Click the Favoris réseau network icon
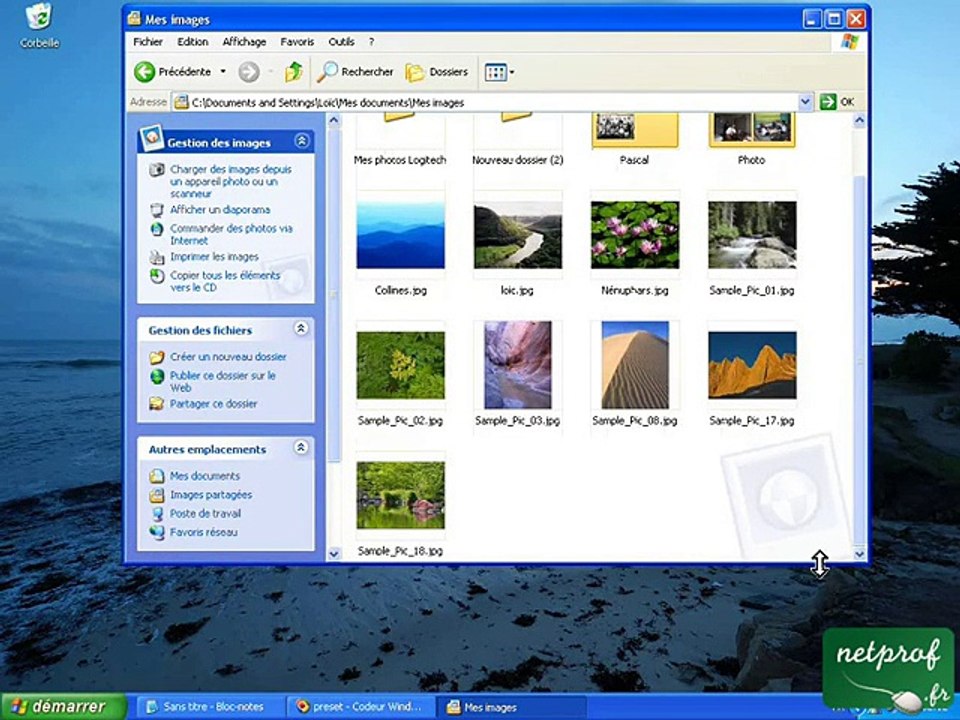This screenshot has width=960, height=720. click(x=157, y=532)
